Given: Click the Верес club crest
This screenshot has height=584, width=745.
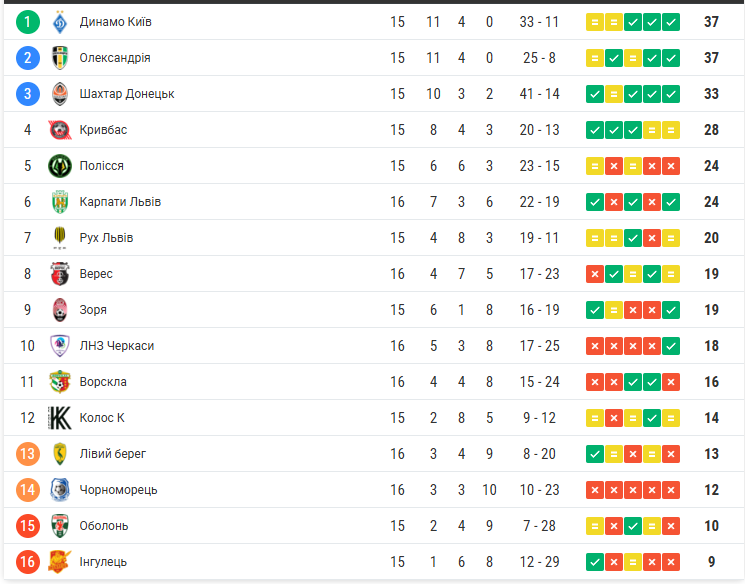Looking at the screenshot, I should click(x=60, y=274).
